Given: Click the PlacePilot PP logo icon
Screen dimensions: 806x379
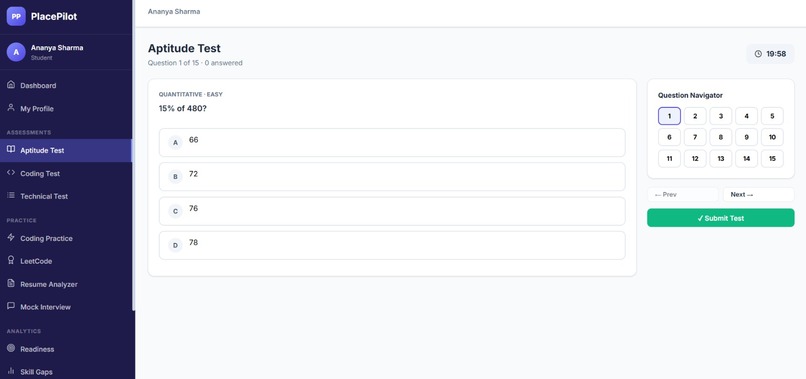Looking at the screenshot, I should point(16,16).
